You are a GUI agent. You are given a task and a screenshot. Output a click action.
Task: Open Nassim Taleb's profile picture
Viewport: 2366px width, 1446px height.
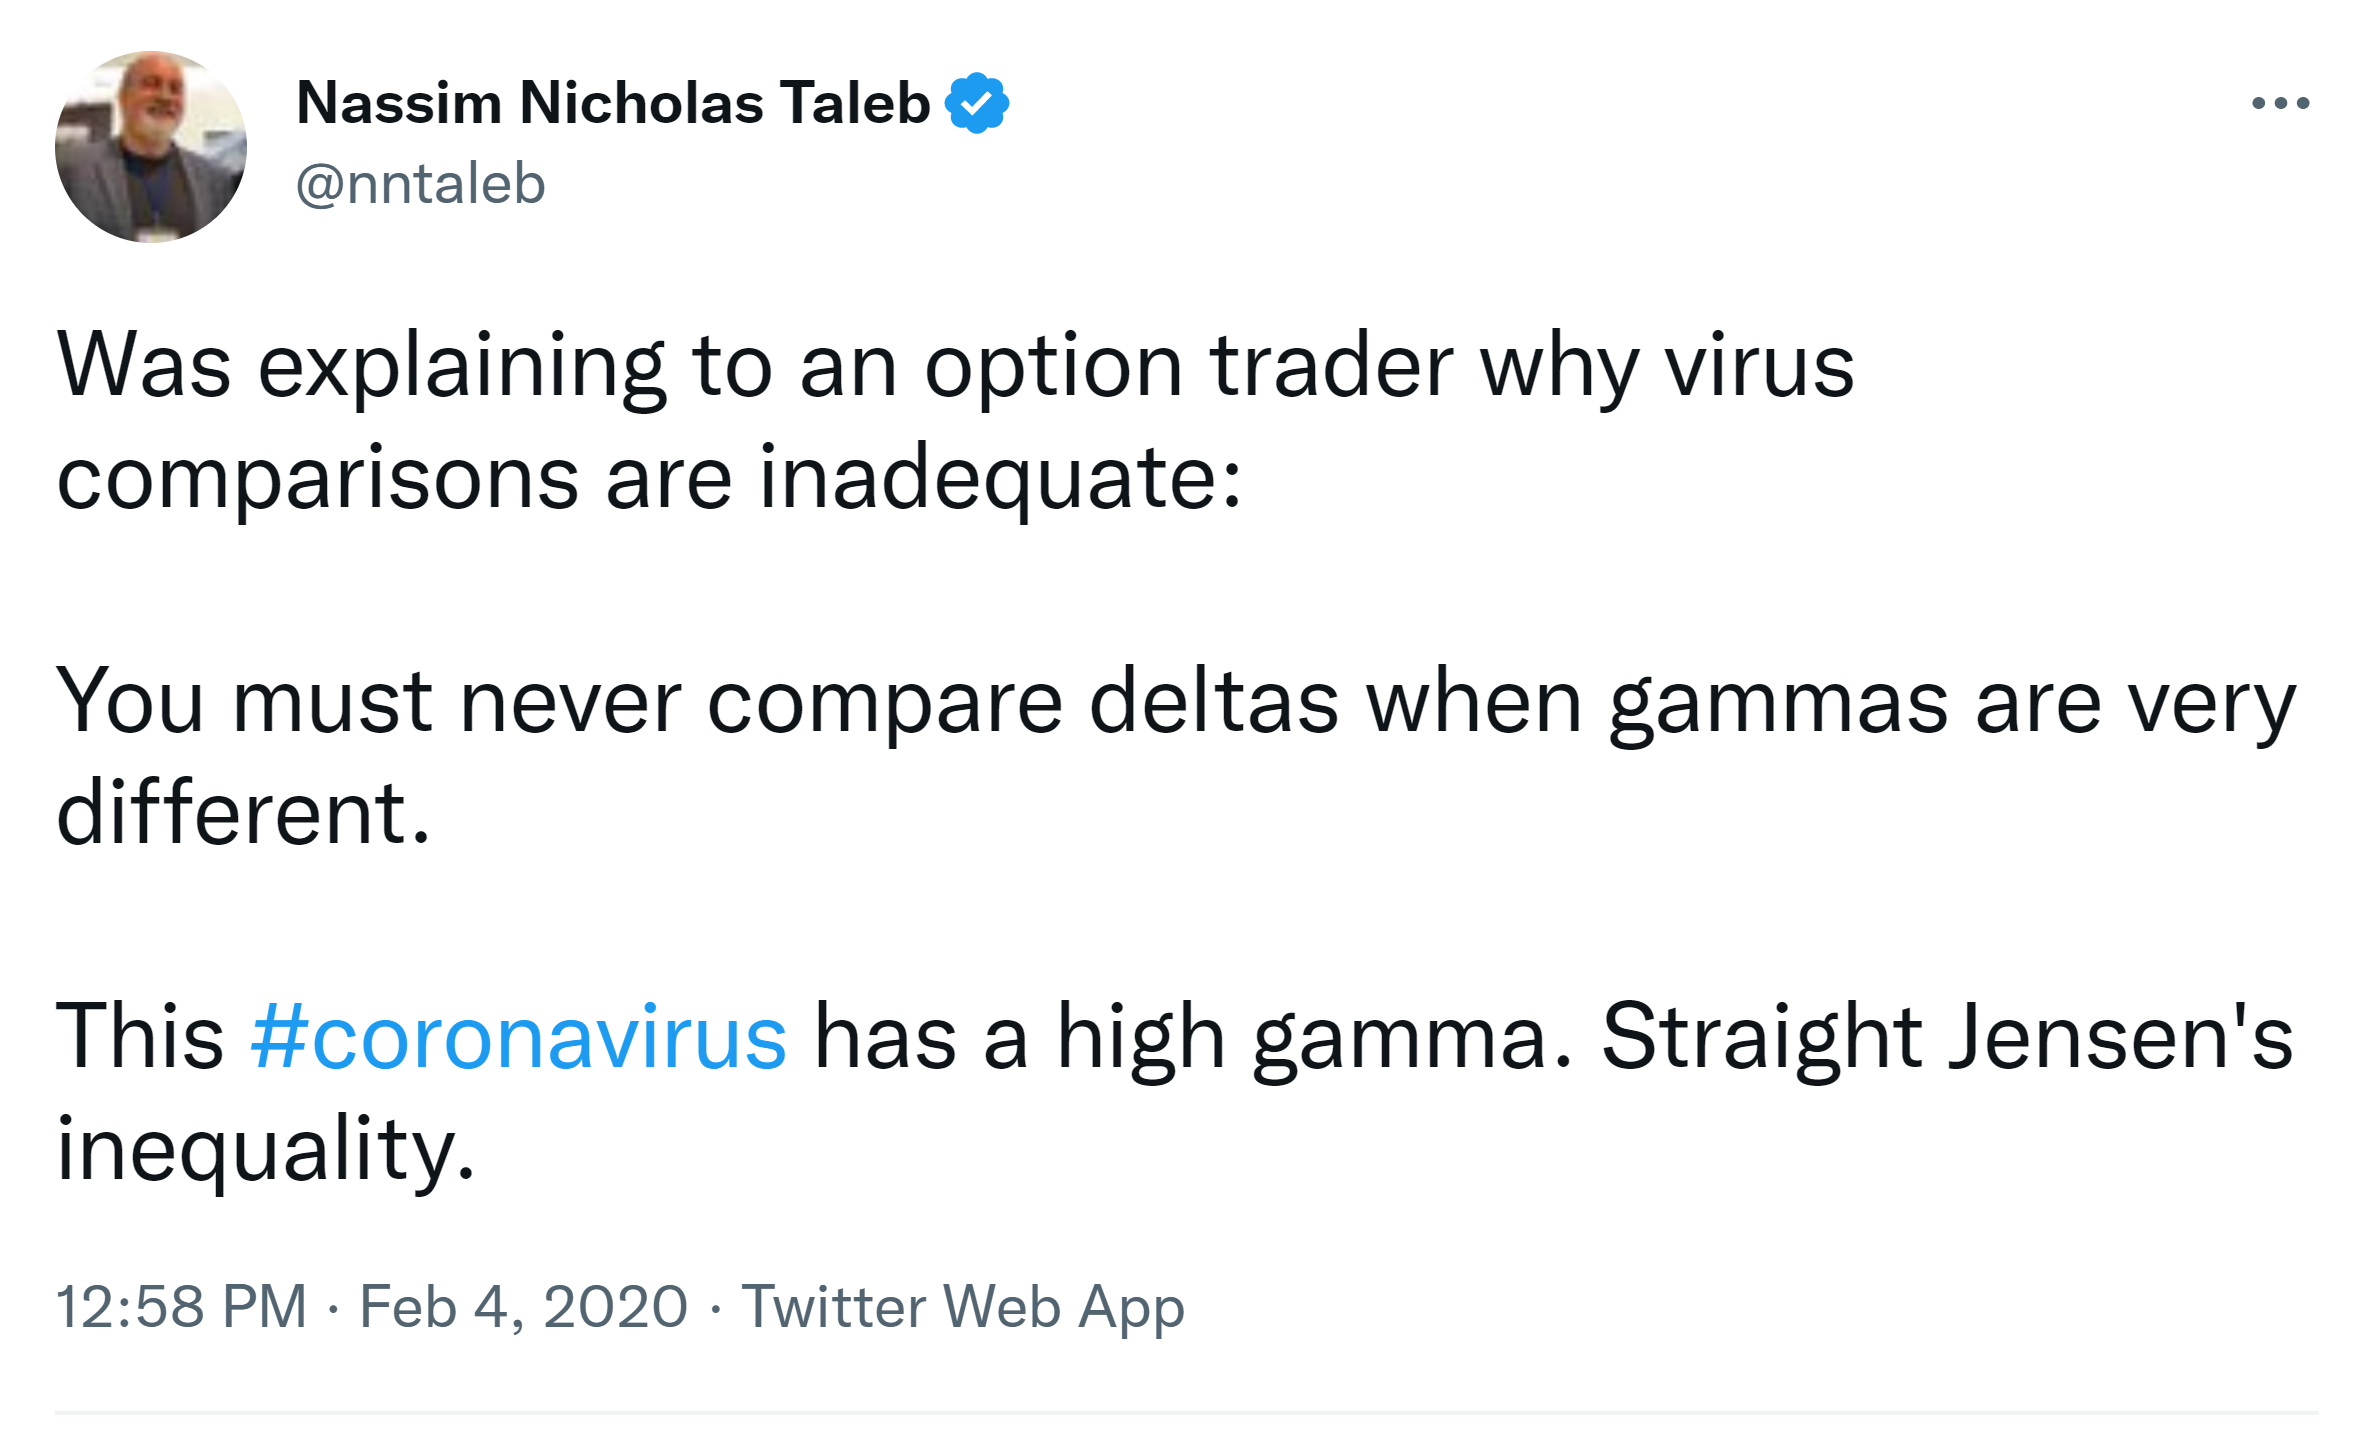151,147
